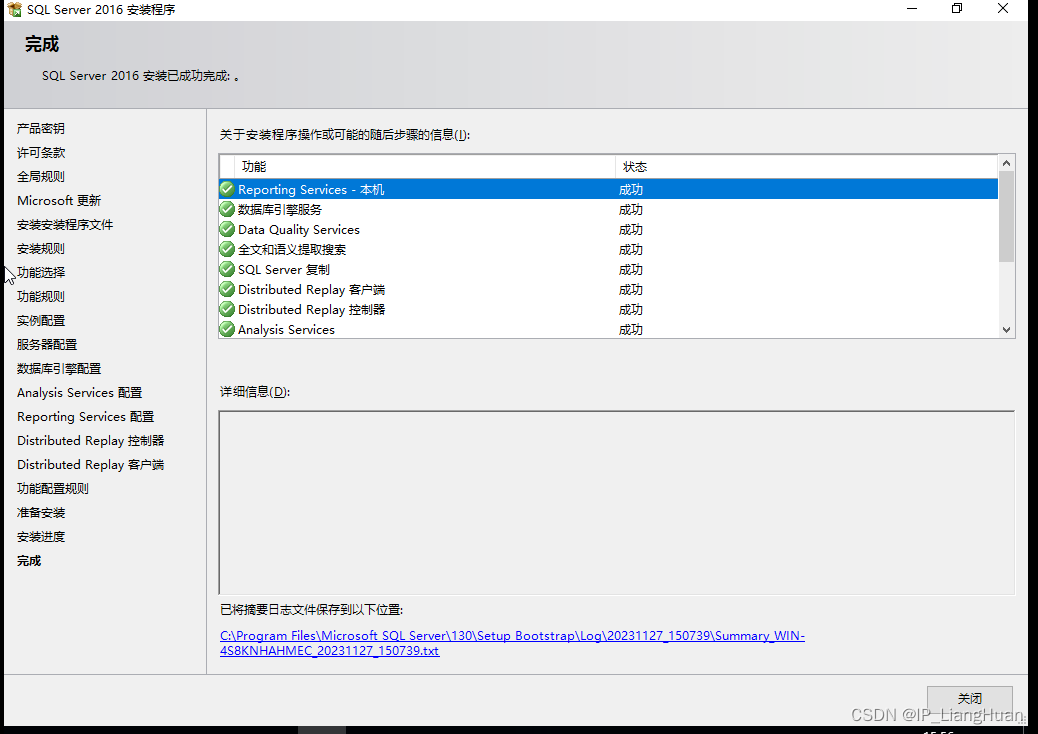Viewport: 1038px width, 734px height.
Task: Click 服务器配置 step in sidebar
Action: coord(47,344)
